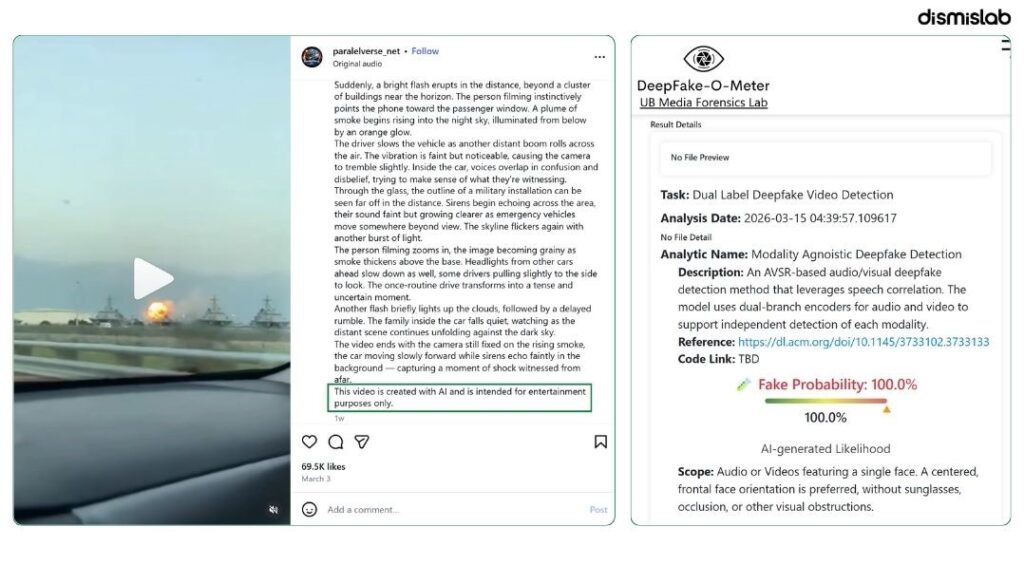
Task: Open emoji picker smiley icon
Action: click(310, 509)
